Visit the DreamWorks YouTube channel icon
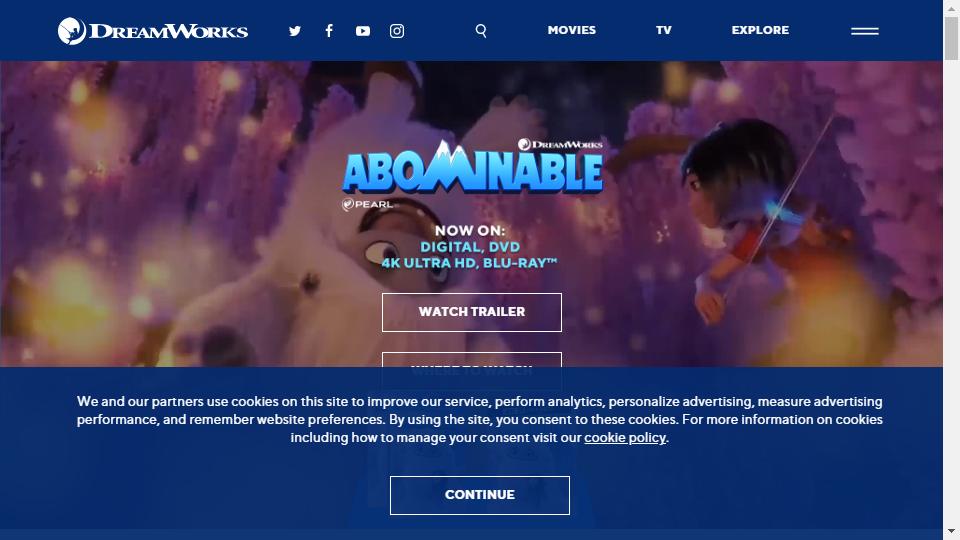Screen dimensions: 960x540 [363, 31]
